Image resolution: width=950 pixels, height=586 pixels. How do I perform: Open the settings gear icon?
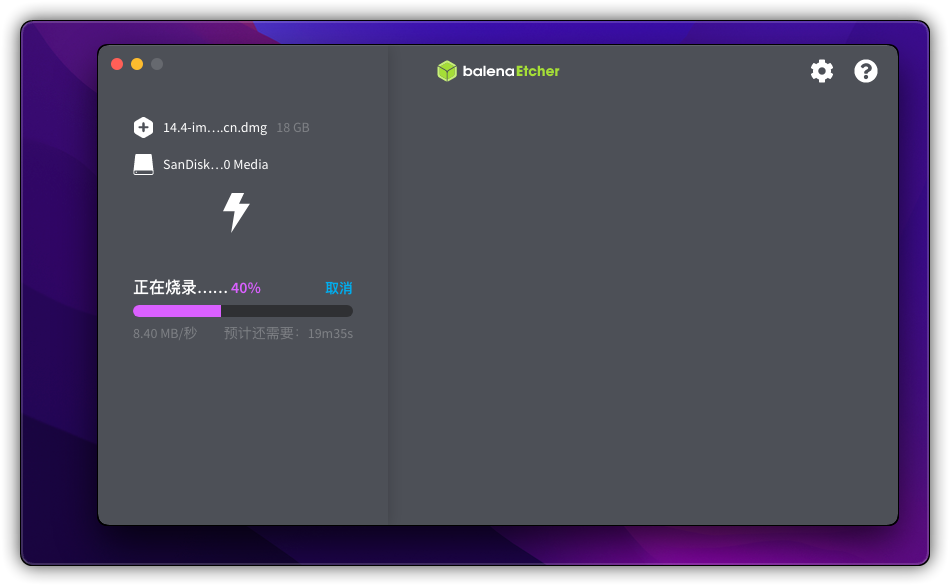click(x=821, y=71)
